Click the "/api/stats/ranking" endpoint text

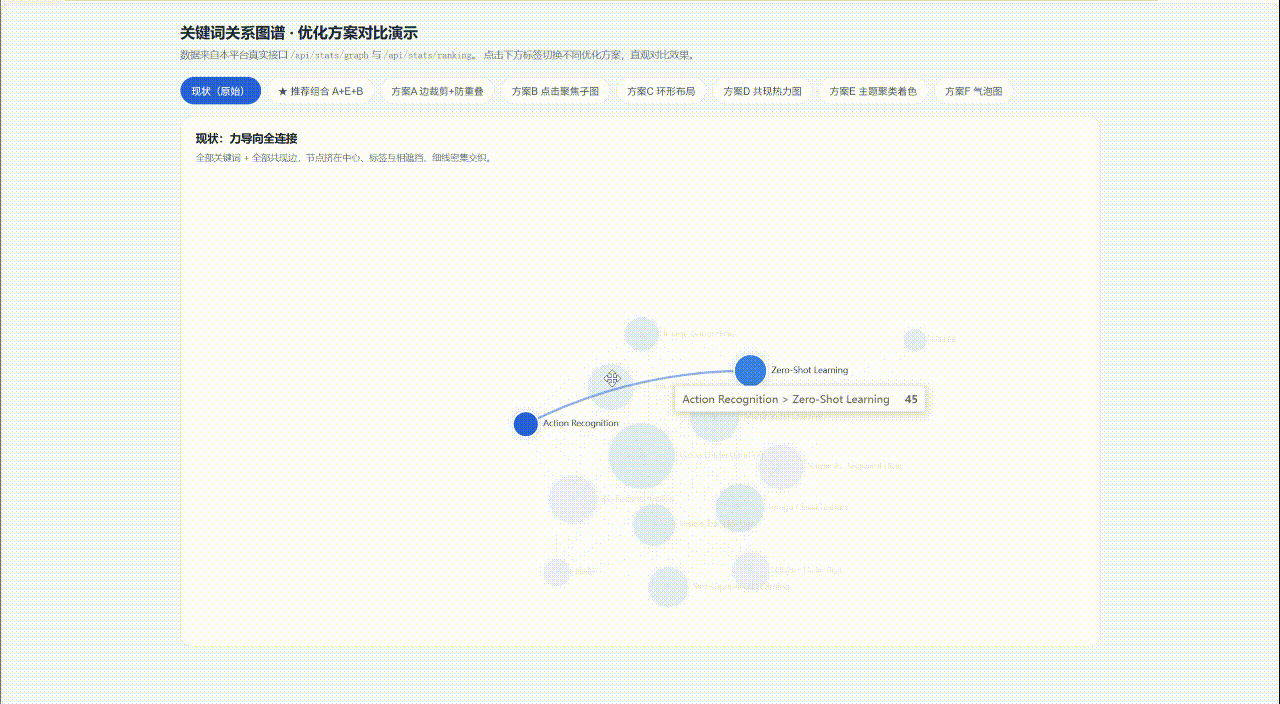pyautogui.click(x=430, y=55)
